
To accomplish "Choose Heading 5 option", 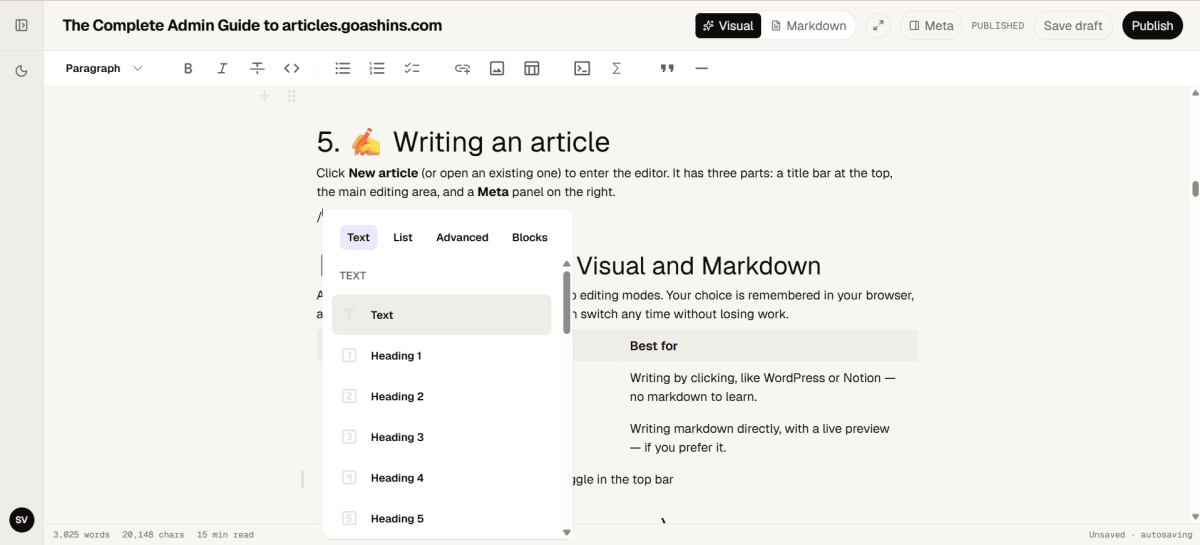I will [441, 518].
